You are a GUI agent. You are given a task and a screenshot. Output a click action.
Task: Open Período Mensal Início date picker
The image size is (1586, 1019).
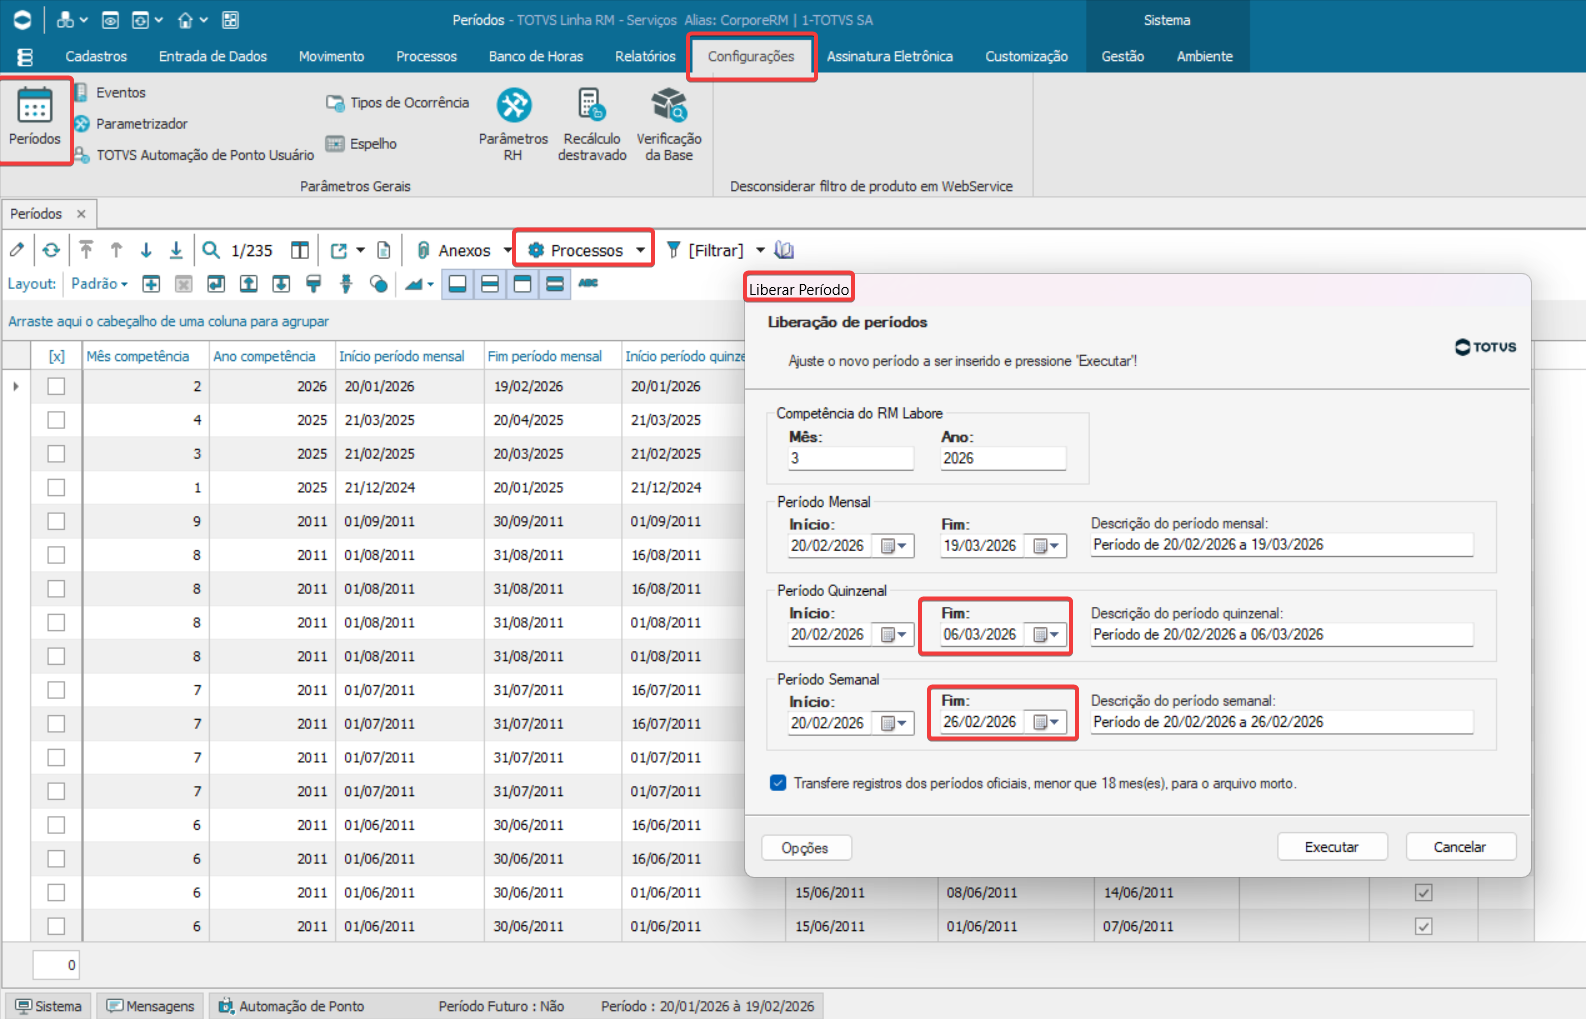pos(893,546)
